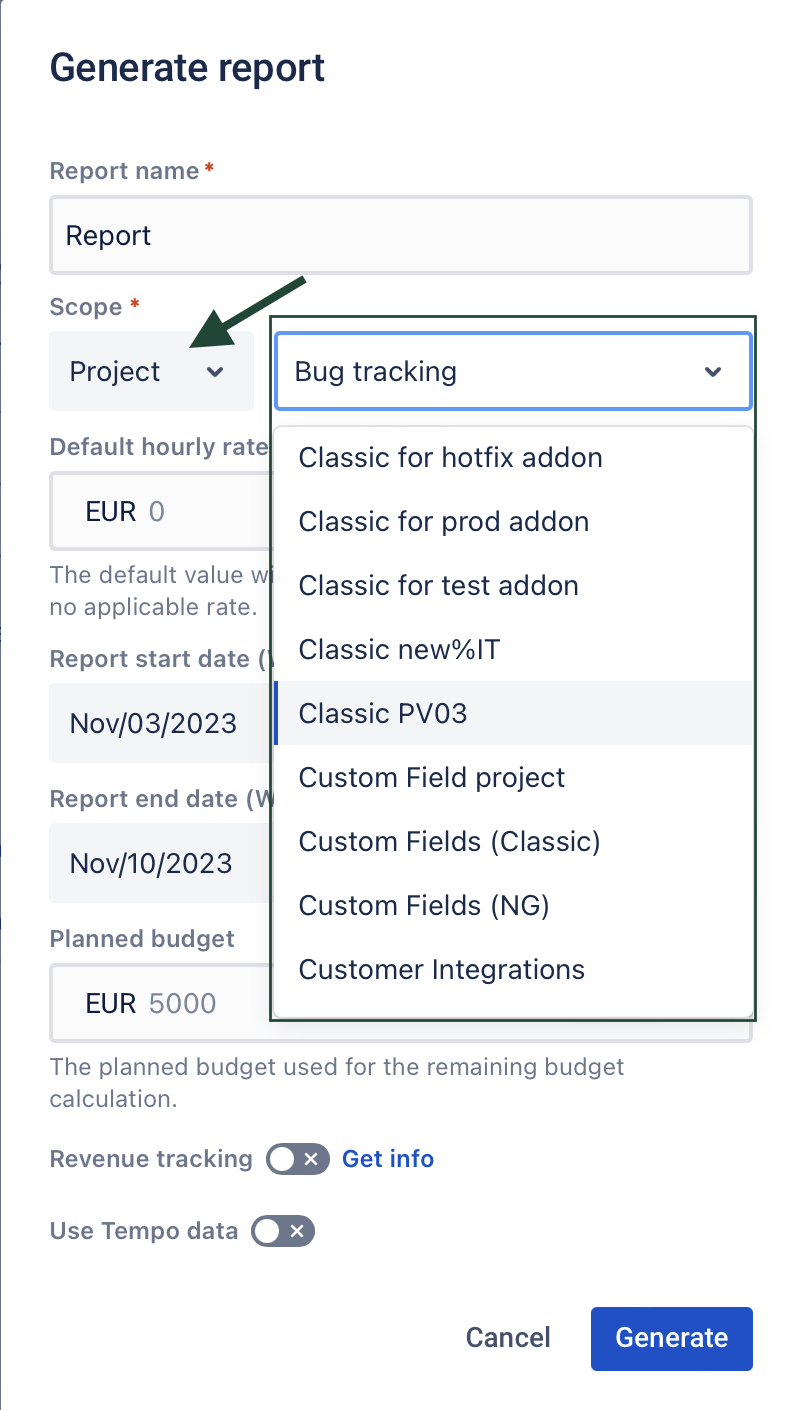
Task: Select Customer Integrations project
Action: point(441,970)
